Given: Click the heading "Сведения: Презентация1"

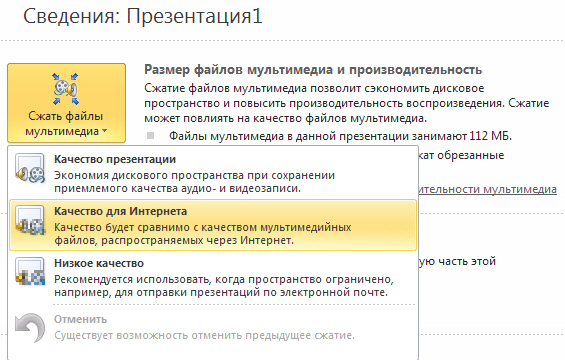Looking at the screenshot, I should coord(143,16).
